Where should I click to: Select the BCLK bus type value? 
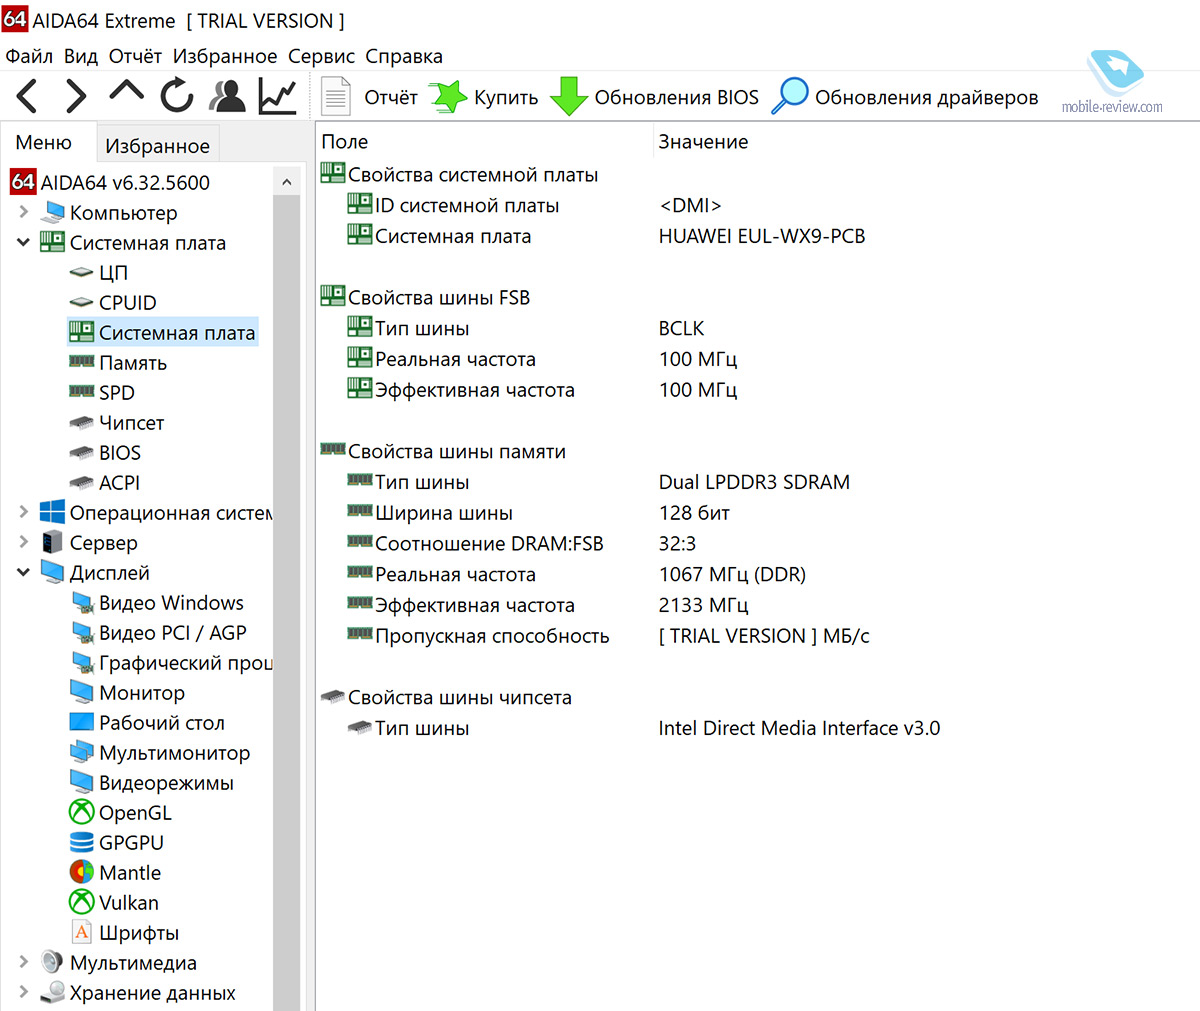681,328
